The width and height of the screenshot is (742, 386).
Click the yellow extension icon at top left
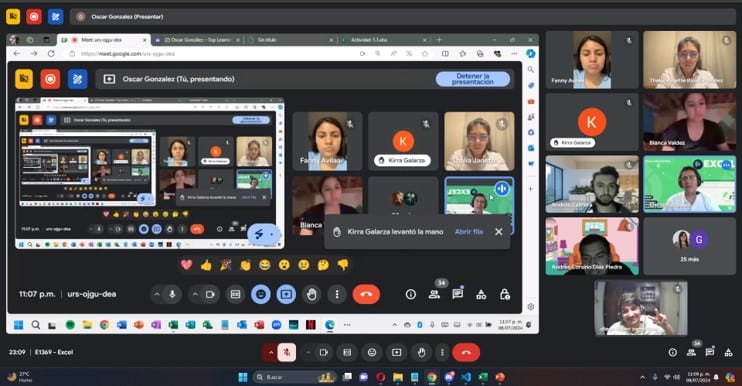coord(13,17)
